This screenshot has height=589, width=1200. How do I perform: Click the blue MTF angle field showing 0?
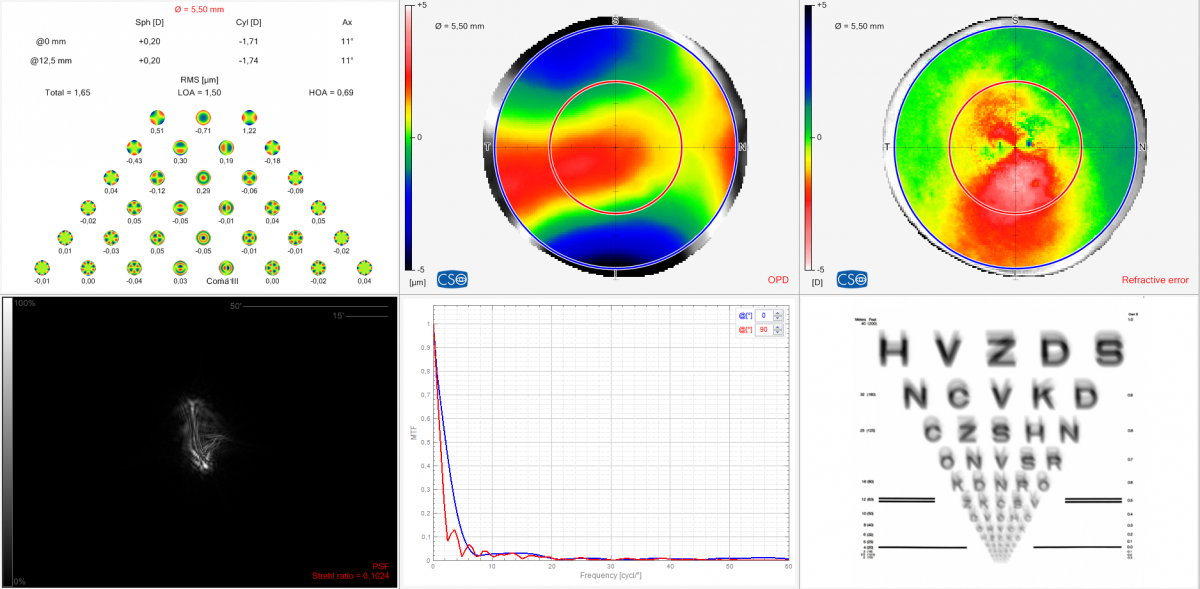click(x=762, y=315)
